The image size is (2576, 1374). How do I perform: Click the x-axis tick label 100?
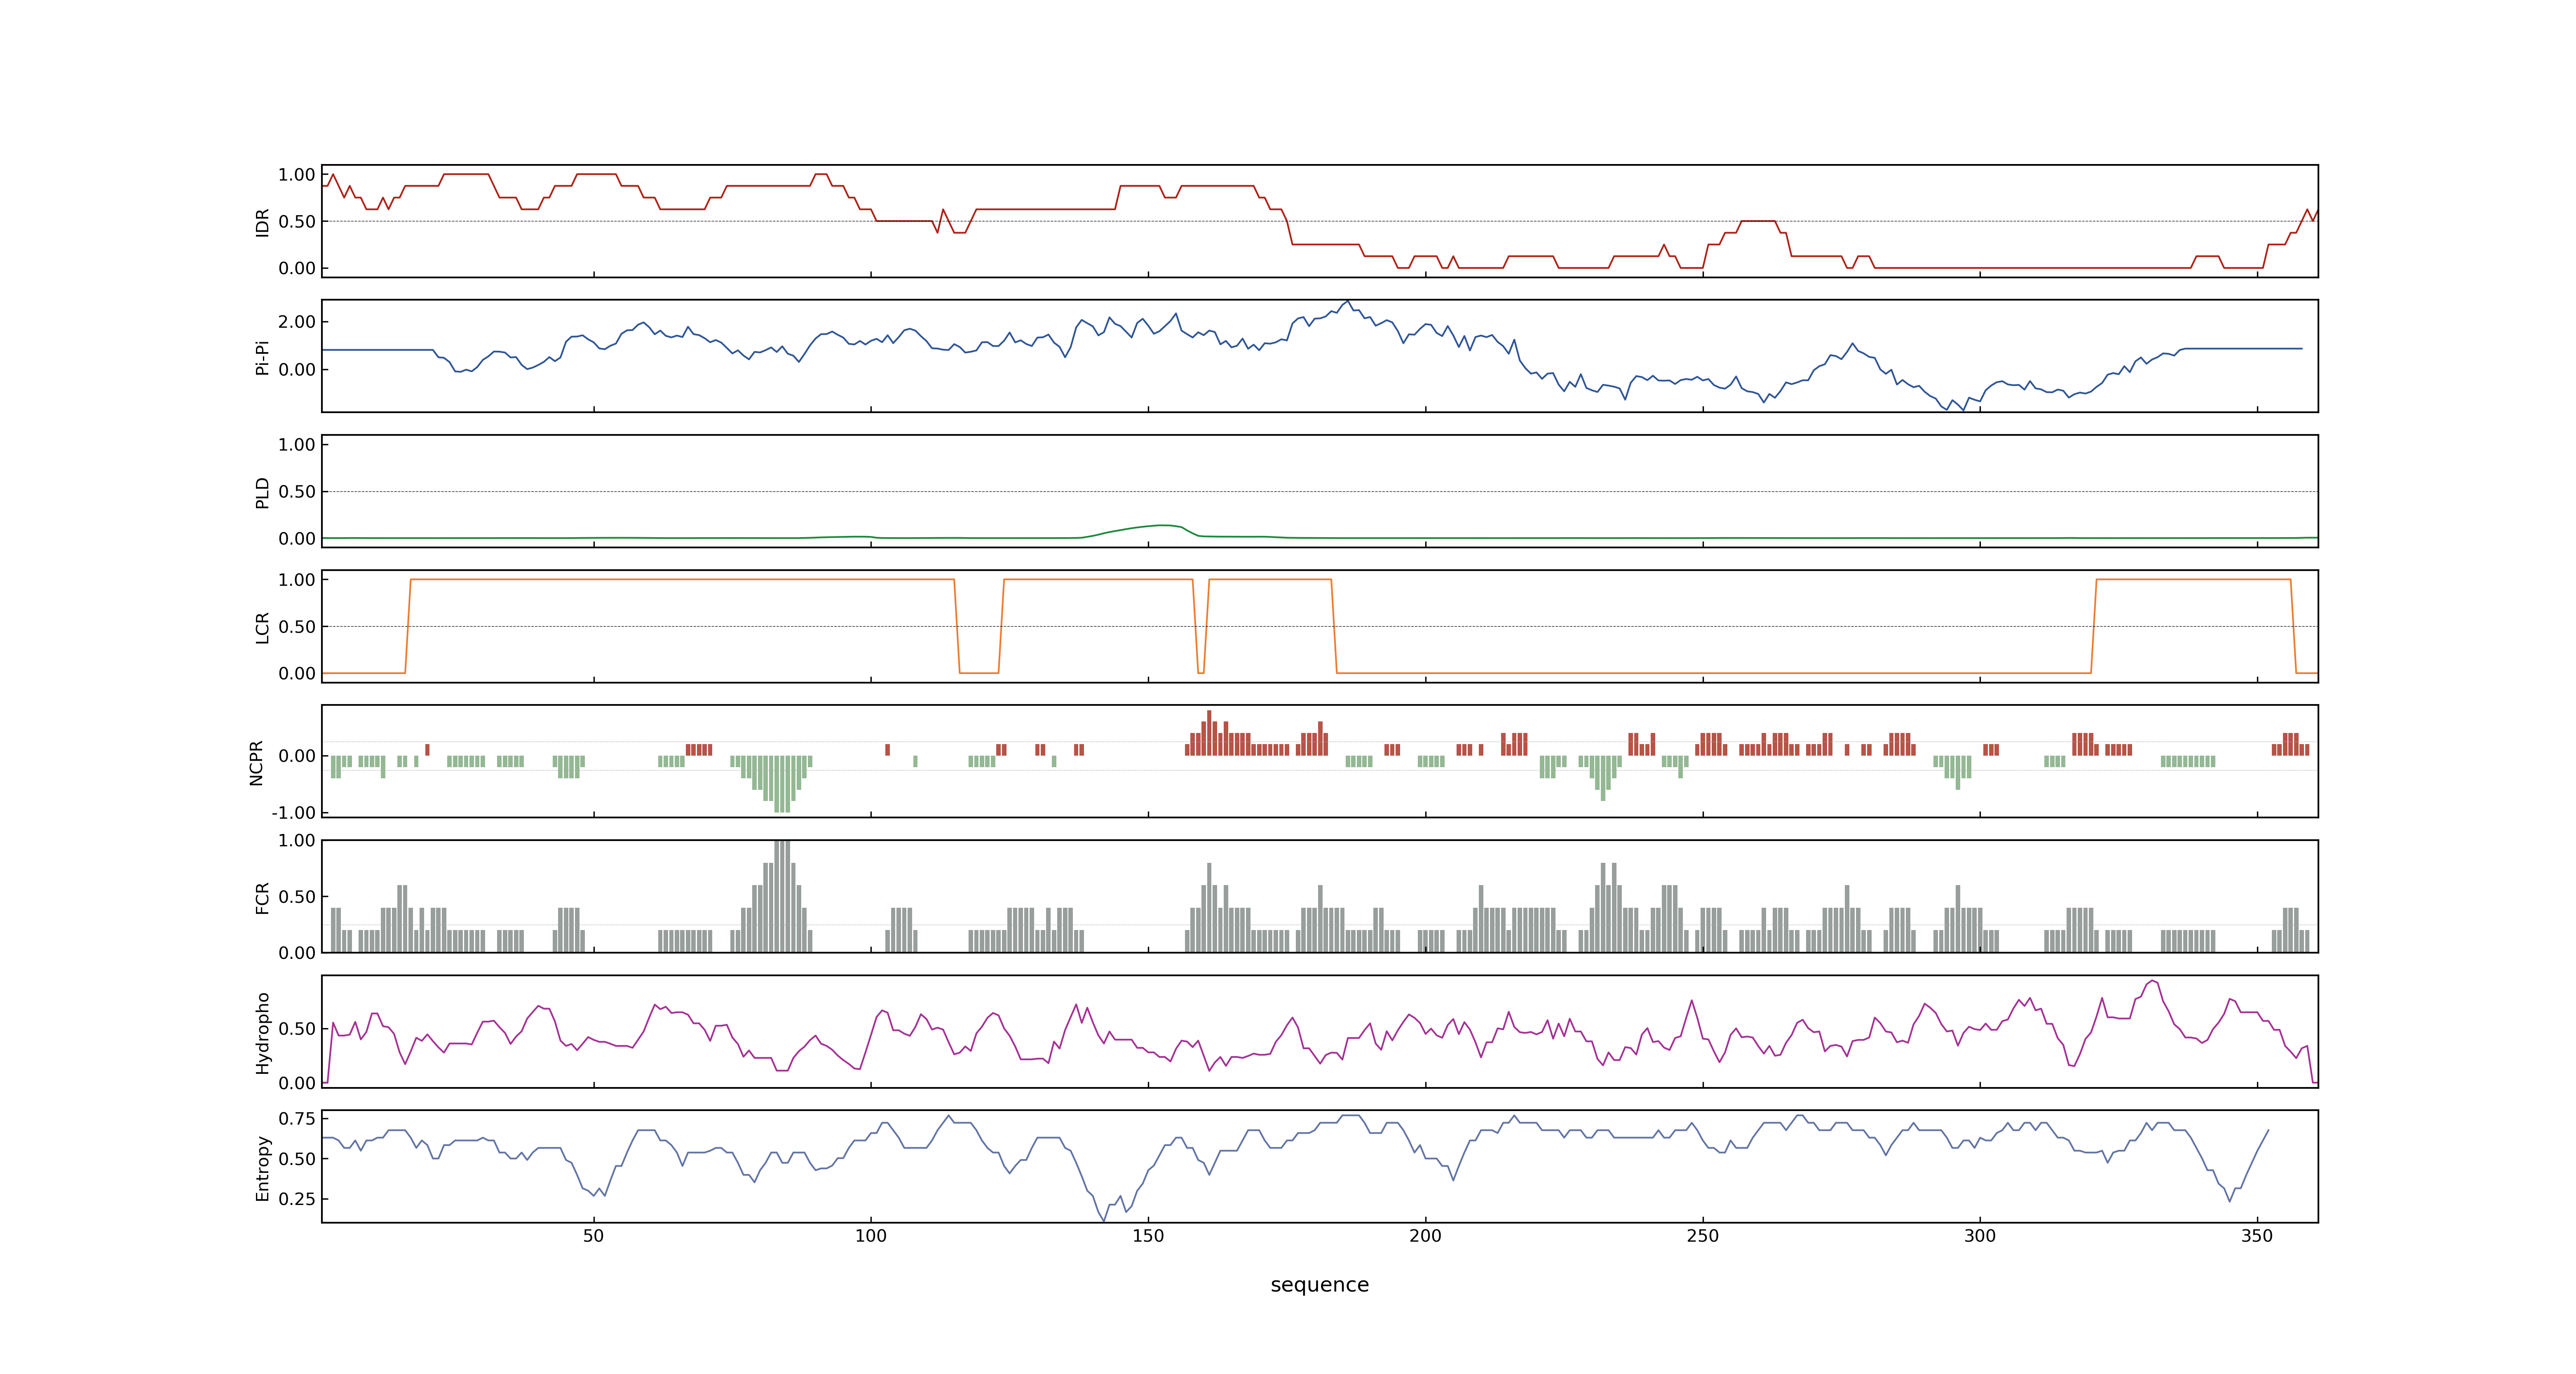(x=870, y=1236)
